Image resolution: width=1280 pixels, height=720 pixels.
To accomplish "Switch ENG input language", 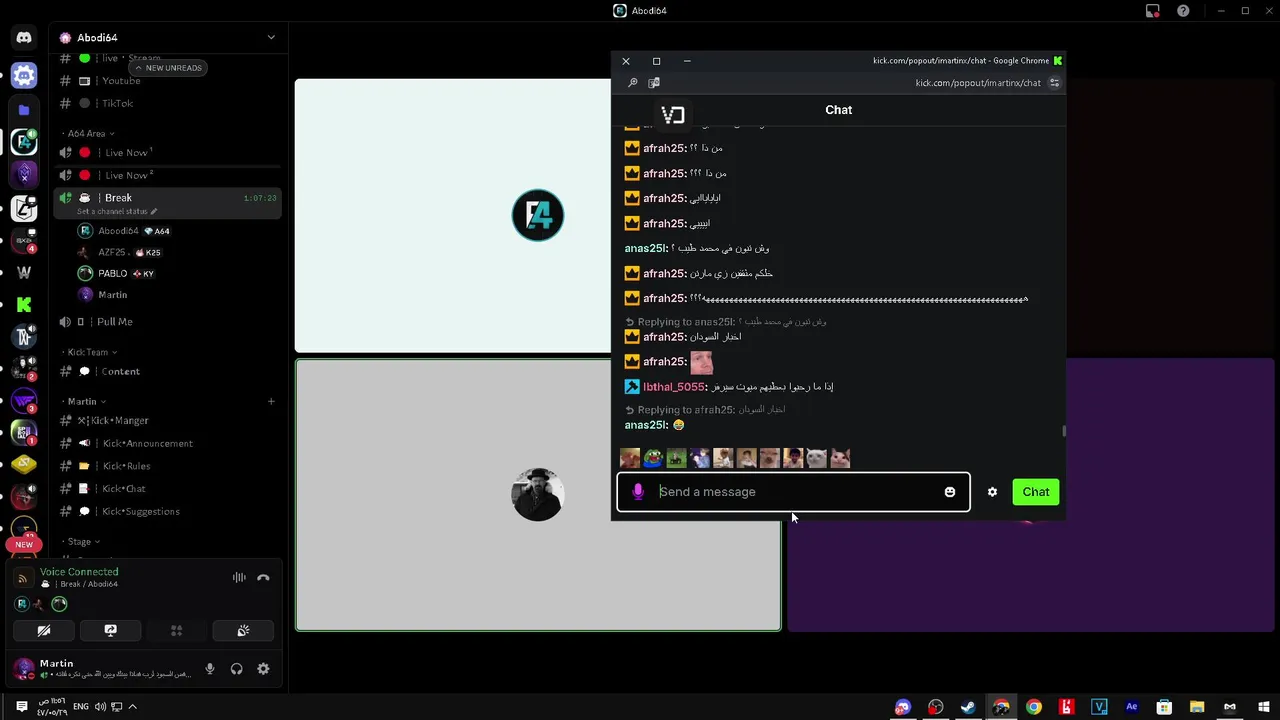I will tap(81, 707).
